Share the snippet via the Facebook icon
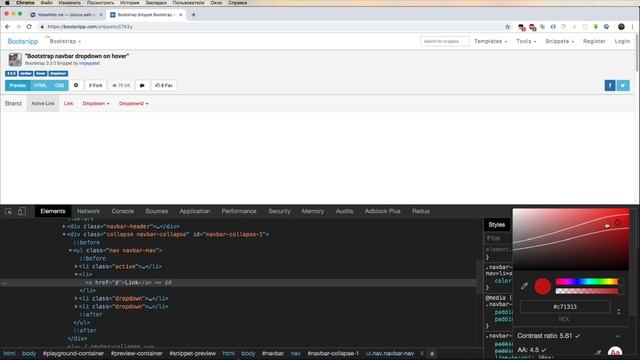Viewport: 640px width, 360px height. 610,85
